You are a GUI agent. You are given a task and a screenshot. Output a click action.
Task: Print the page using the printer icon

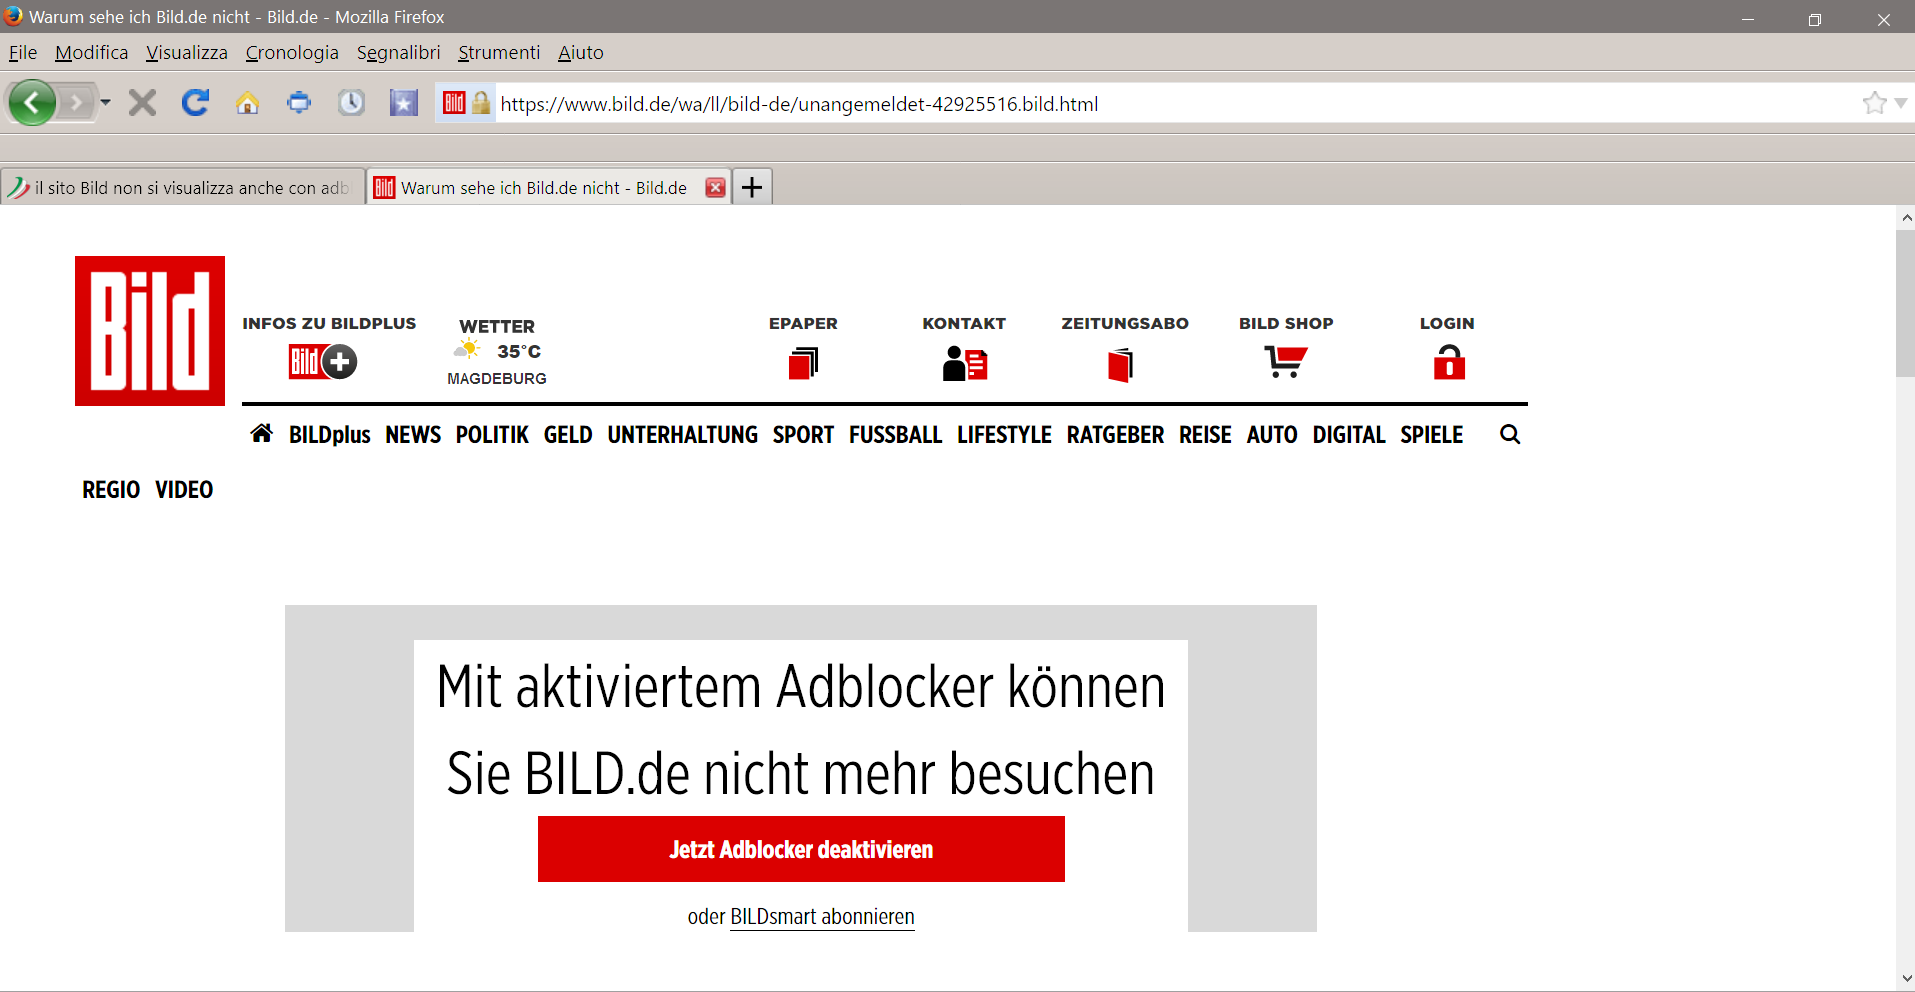coord(299,103)
